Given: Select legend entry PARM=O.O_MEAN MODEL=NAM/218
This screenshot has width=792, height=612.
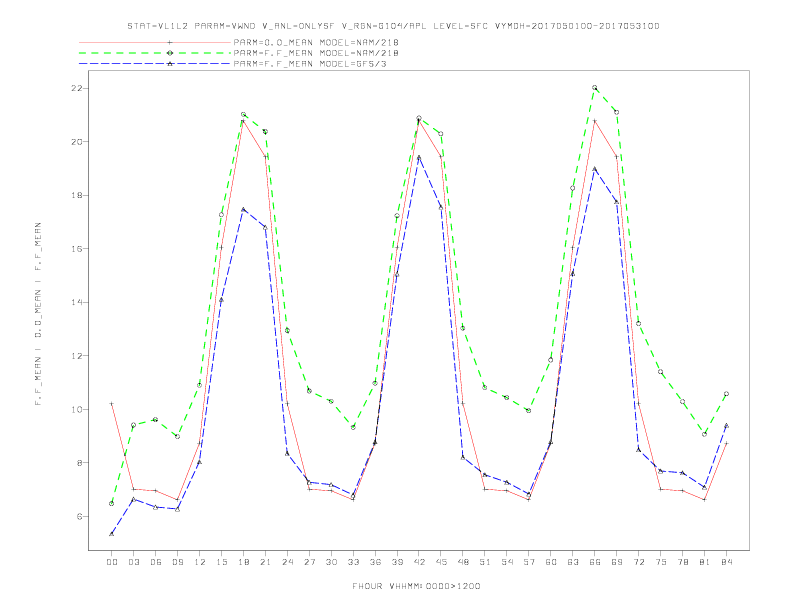Looking at the screenshot, I should 316,42.
